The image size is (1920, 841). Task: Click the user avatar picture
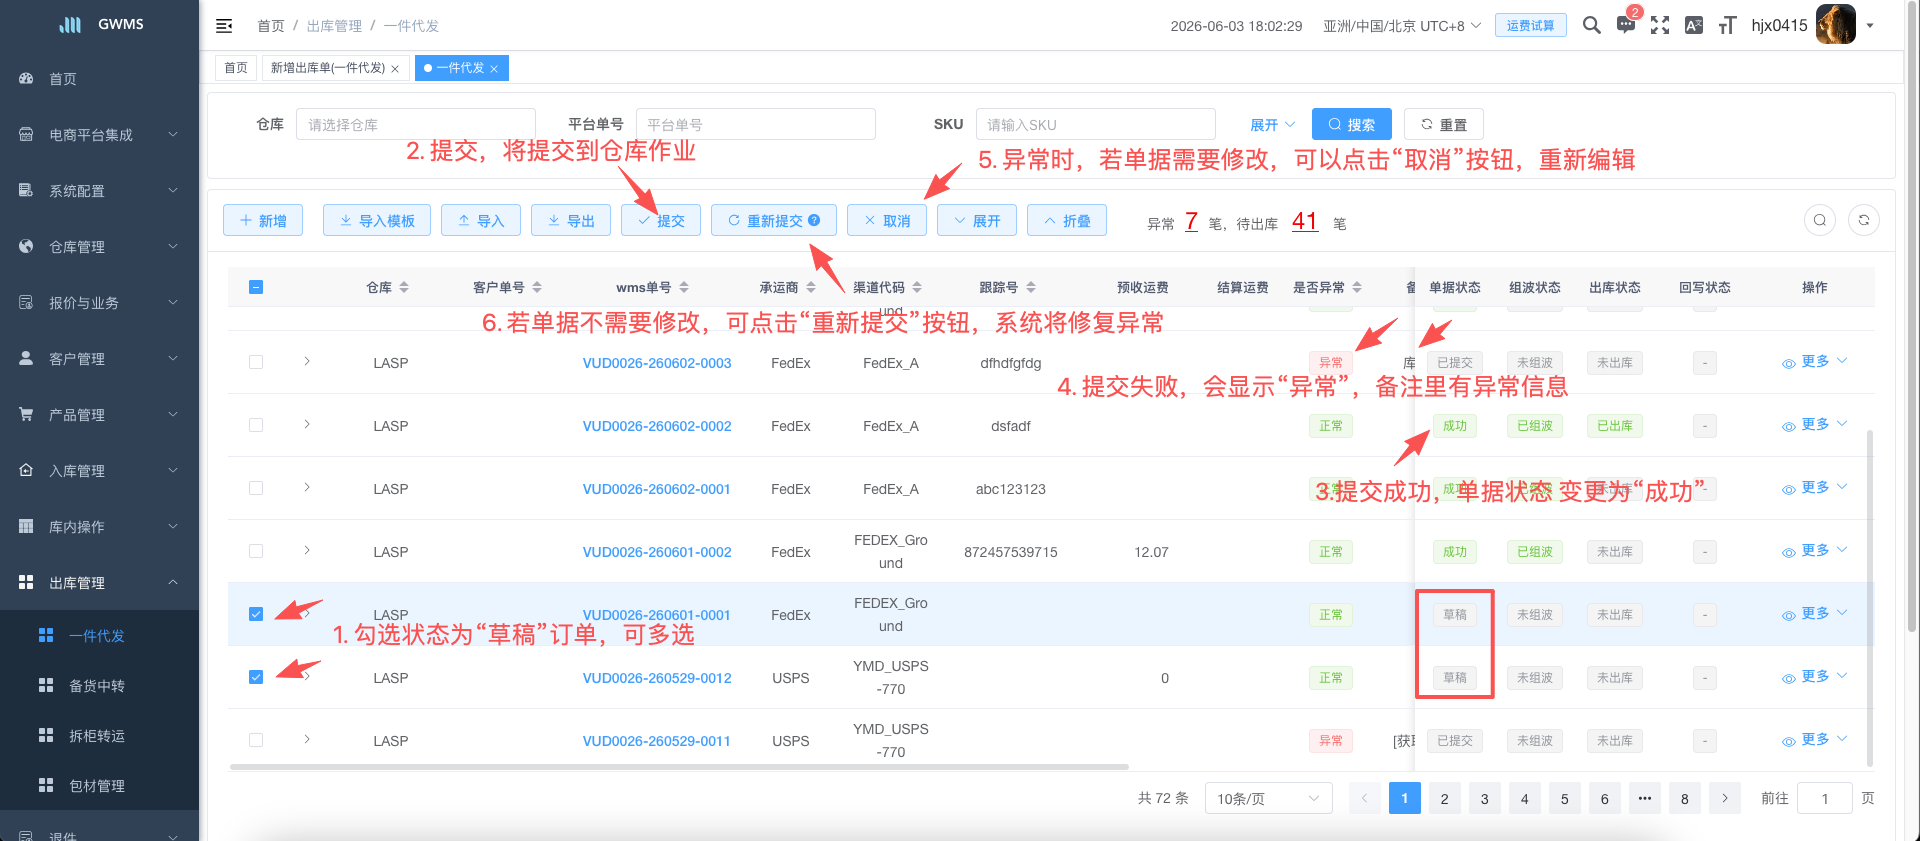point(1835,25)
